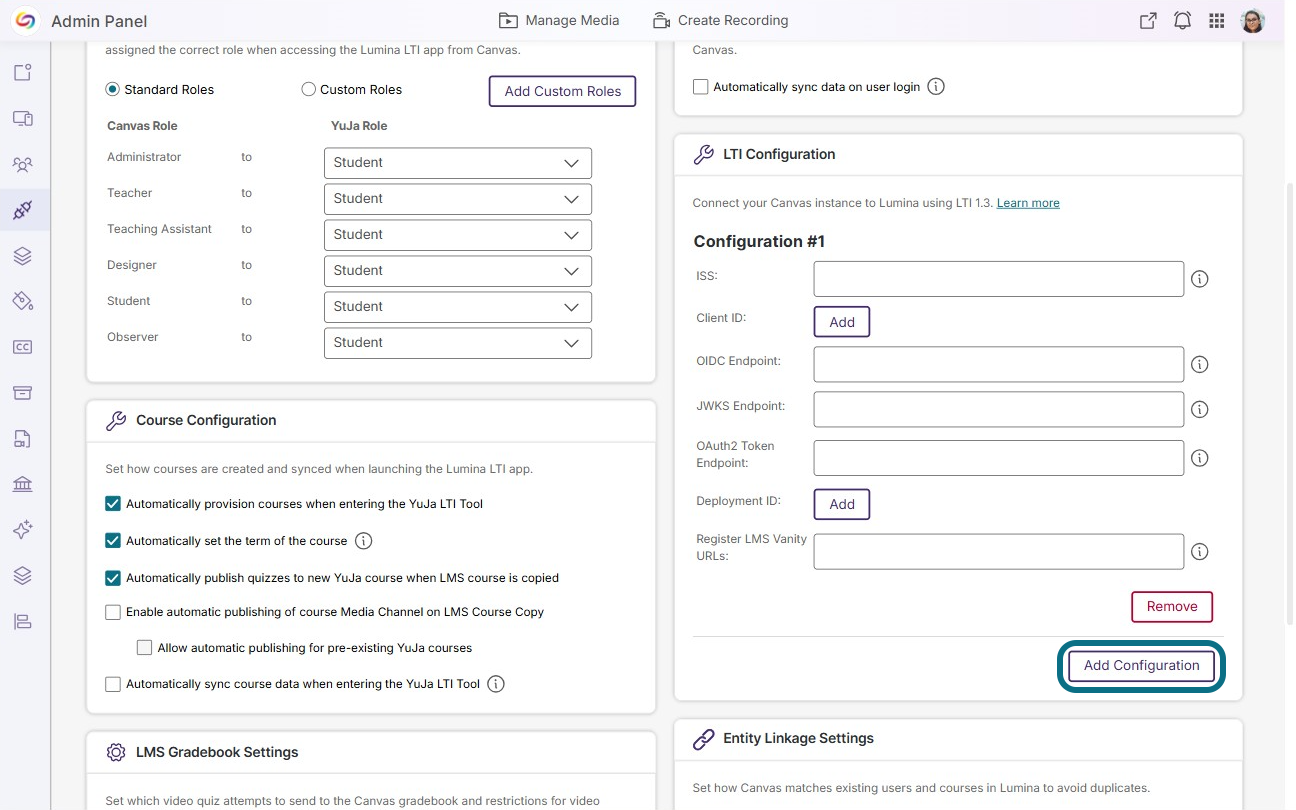Viewport: 1296px width, 810px height.
Task: Click the top sidebar square-with-dot icon
Action: click(x=23, y=72)
